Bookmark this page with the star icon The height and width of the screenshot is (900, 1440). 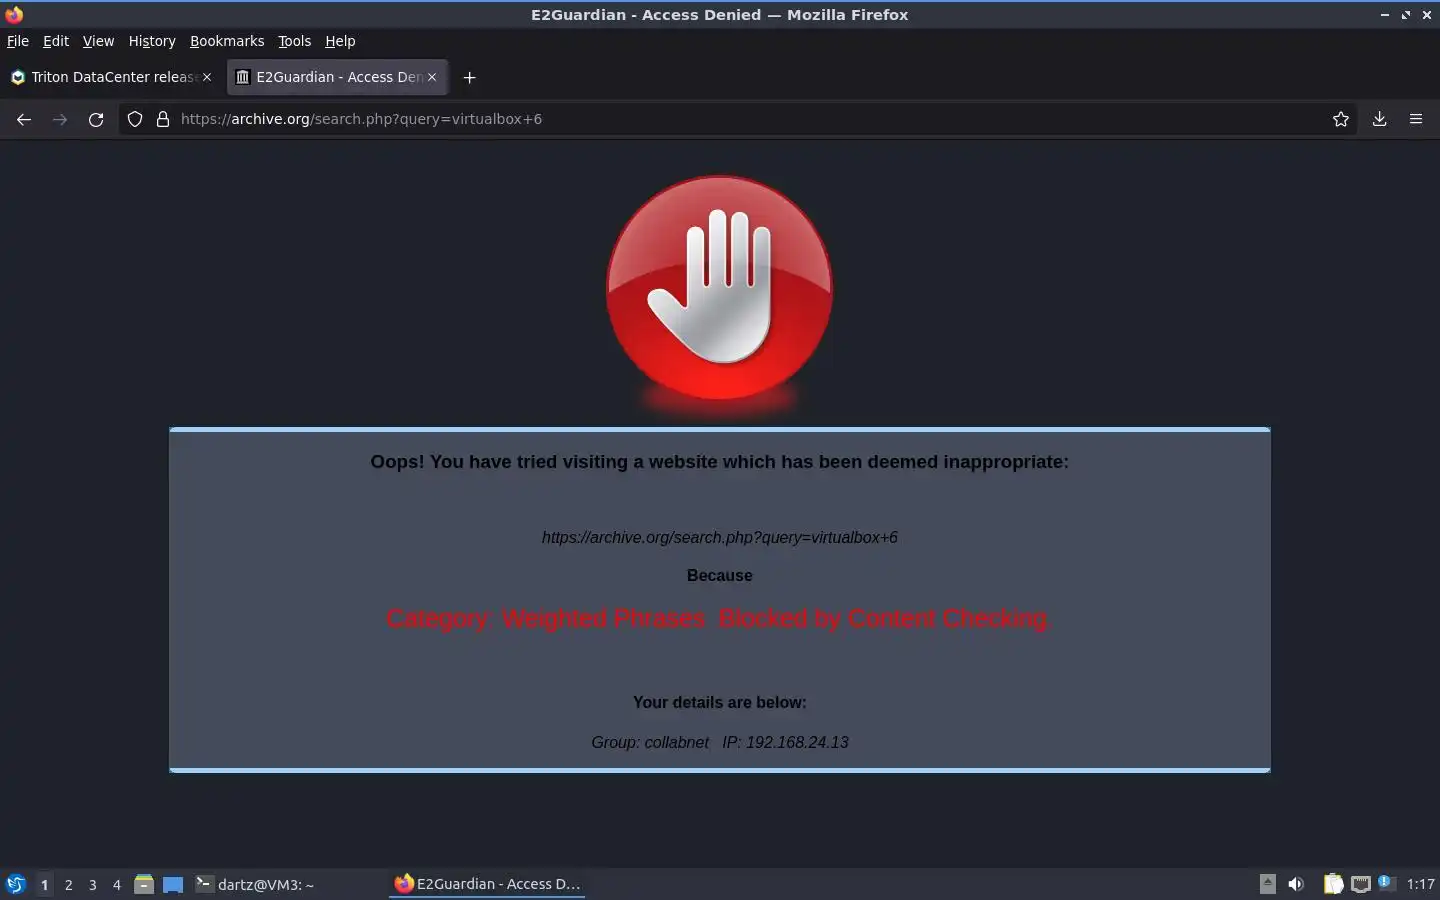[1341, 119]
